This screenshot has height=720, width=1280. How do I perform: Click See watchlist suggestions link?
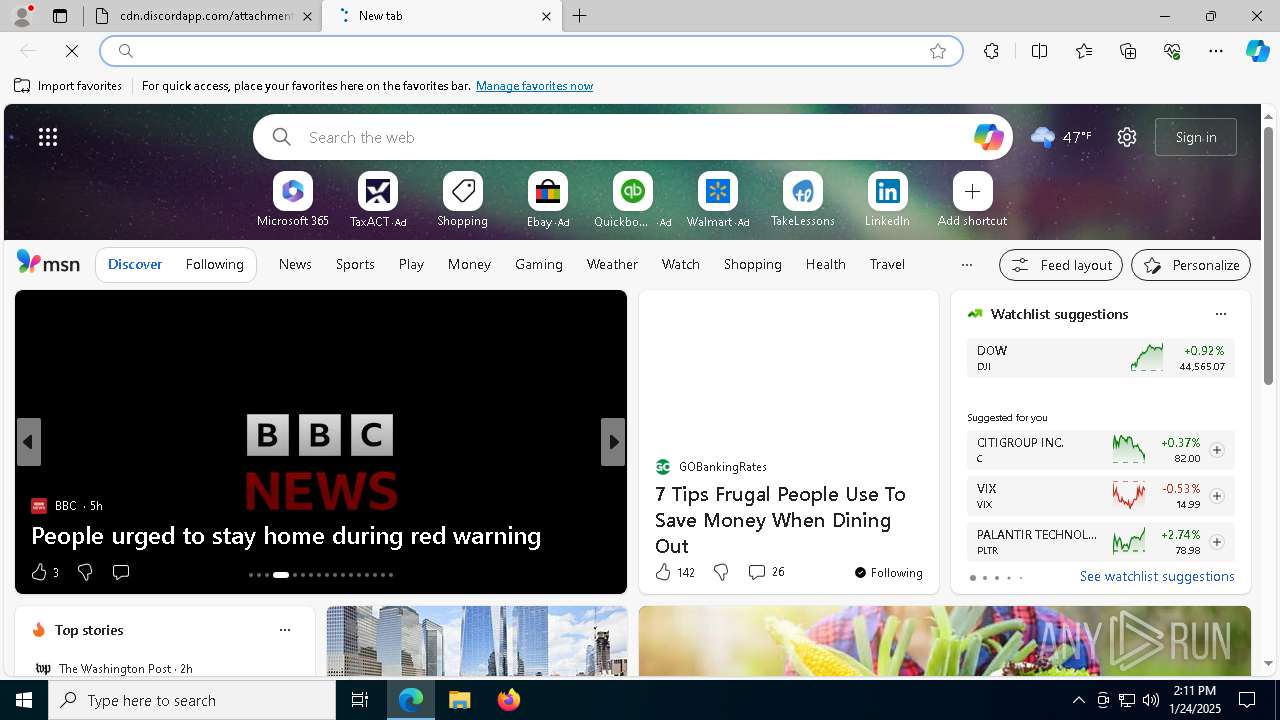click(x=1157, y=576)
